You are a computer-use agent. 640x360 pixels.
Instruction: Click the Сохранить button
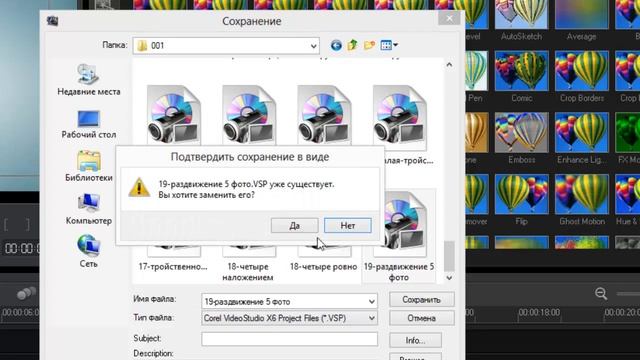[422, 300]
